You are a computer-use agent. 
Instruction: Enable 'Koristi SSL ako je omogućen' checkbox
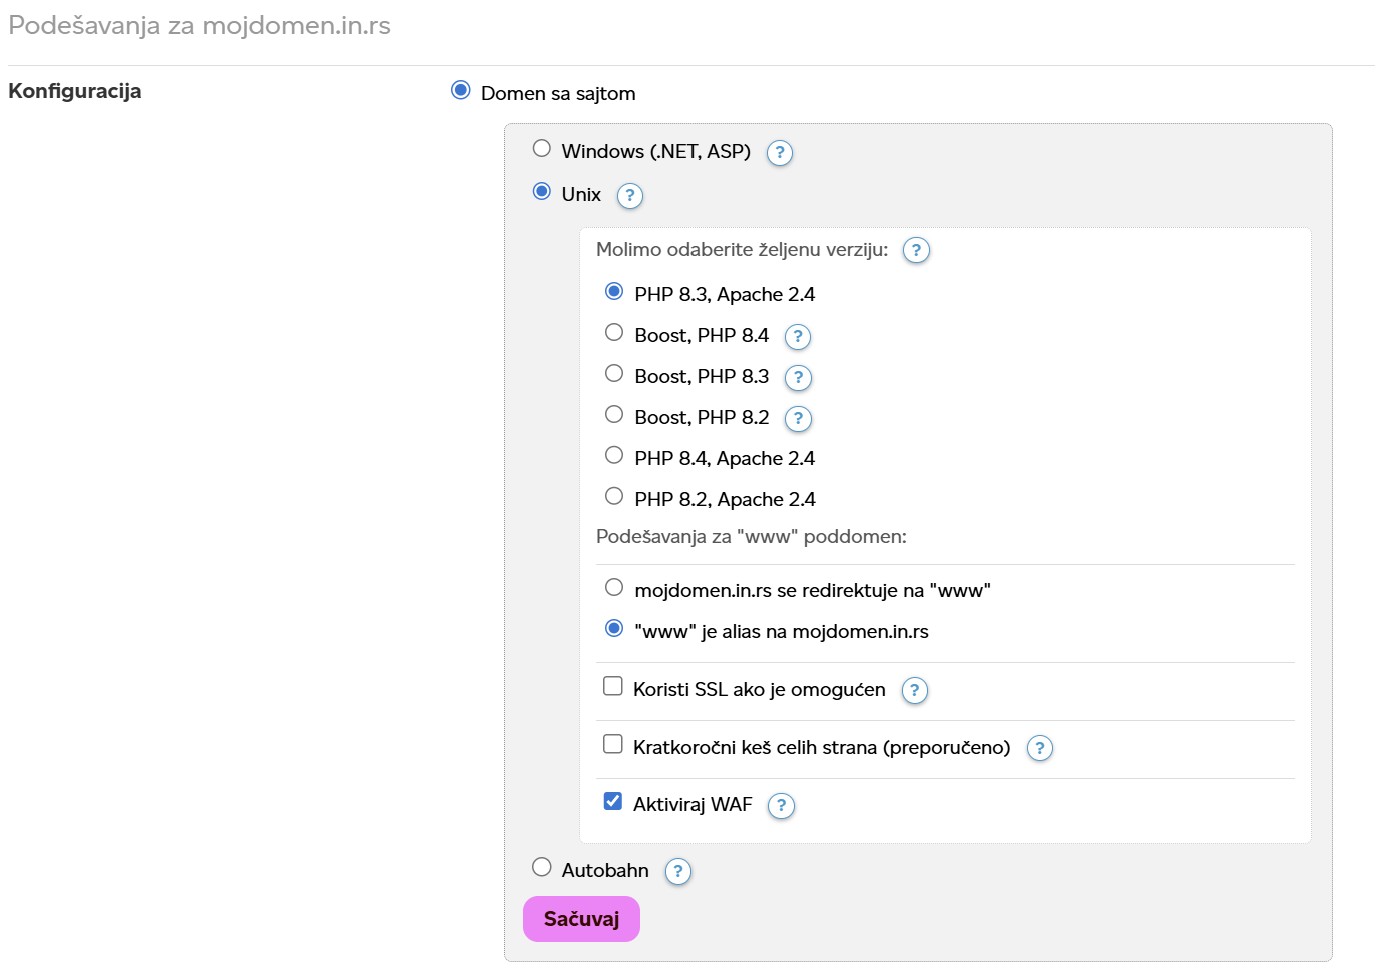point(613,687)
